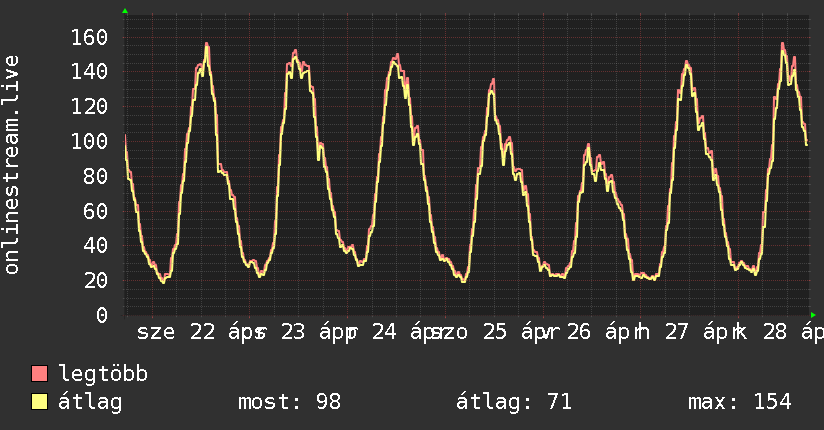824x430 pixels.
Task: Click the "max: 154" maximum statistic
Action: 739,402
